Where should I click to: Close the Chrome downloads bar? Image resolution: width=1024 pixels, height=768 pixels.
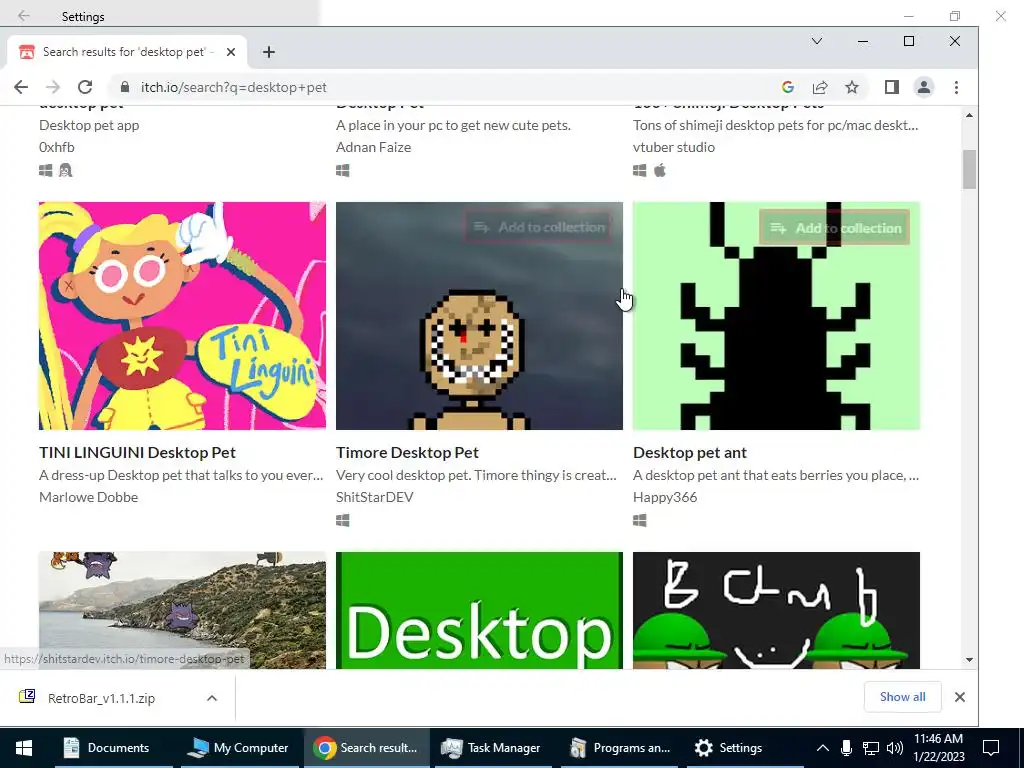pos(959,697)
